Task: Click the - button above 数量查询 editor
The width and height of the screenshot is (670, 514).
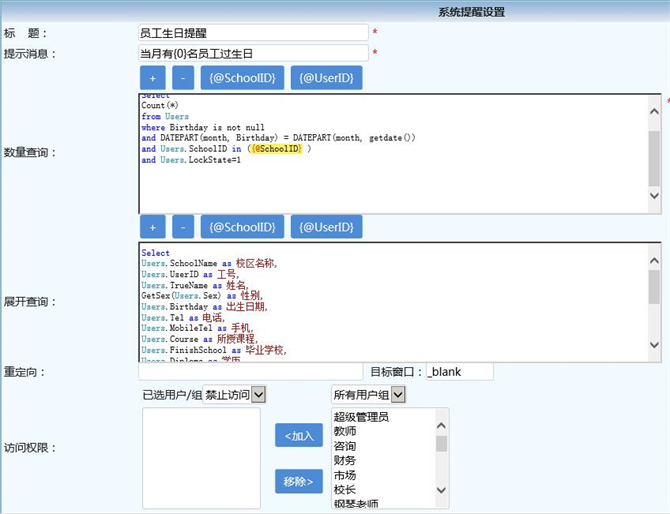Action: (183, 78)
